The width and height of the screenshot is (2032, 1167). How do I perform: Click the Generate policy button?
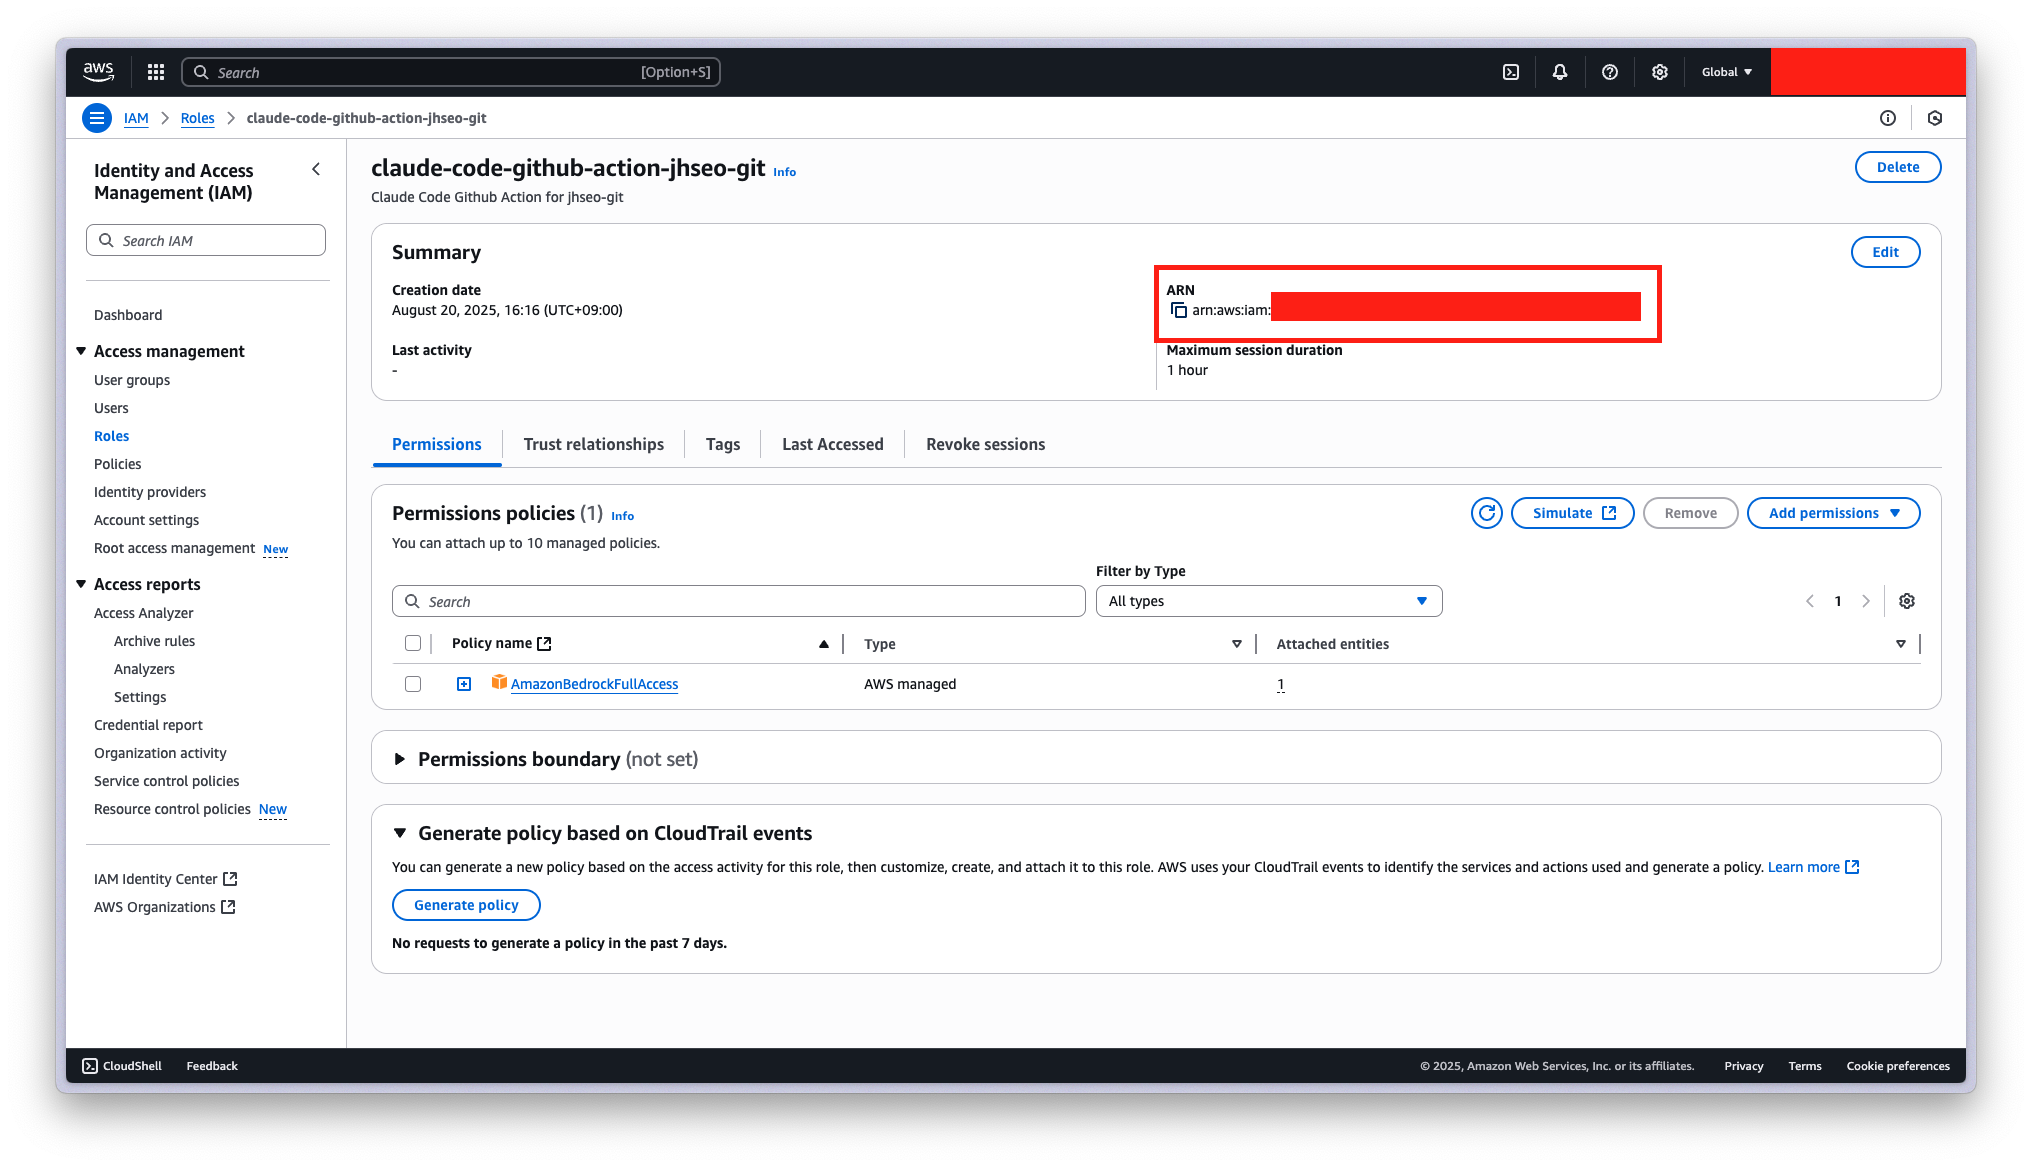tap(466, 905)
